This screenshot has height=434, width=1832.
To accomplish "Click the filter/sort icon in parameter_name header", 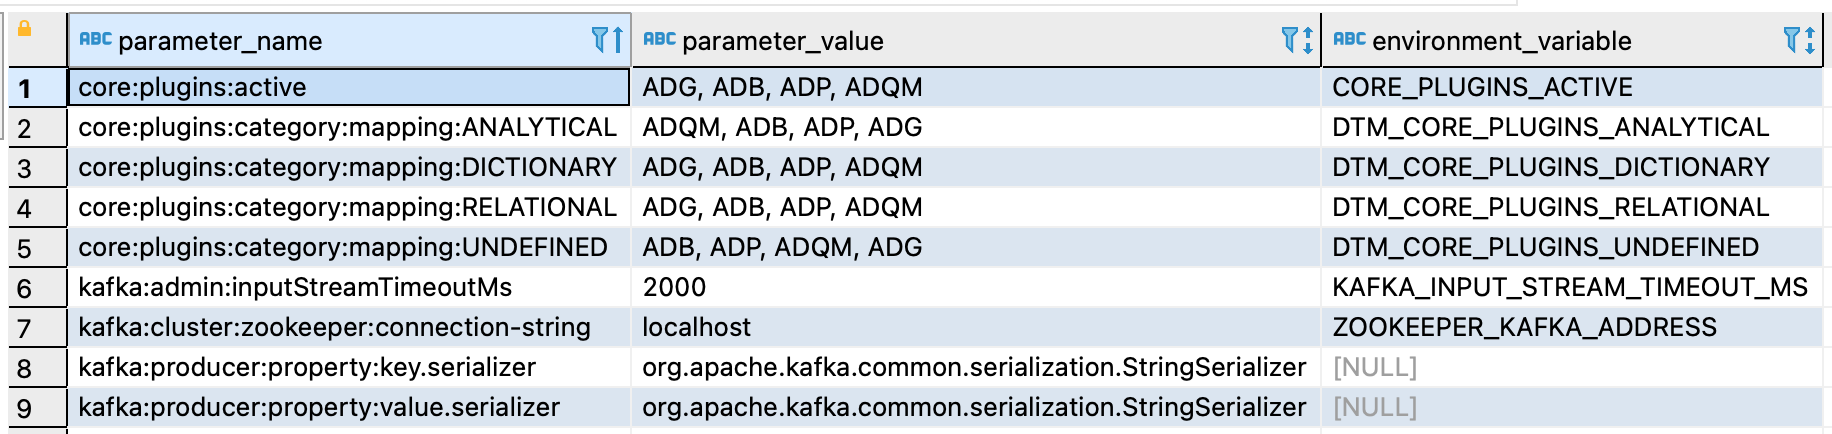I will point(607,40).
